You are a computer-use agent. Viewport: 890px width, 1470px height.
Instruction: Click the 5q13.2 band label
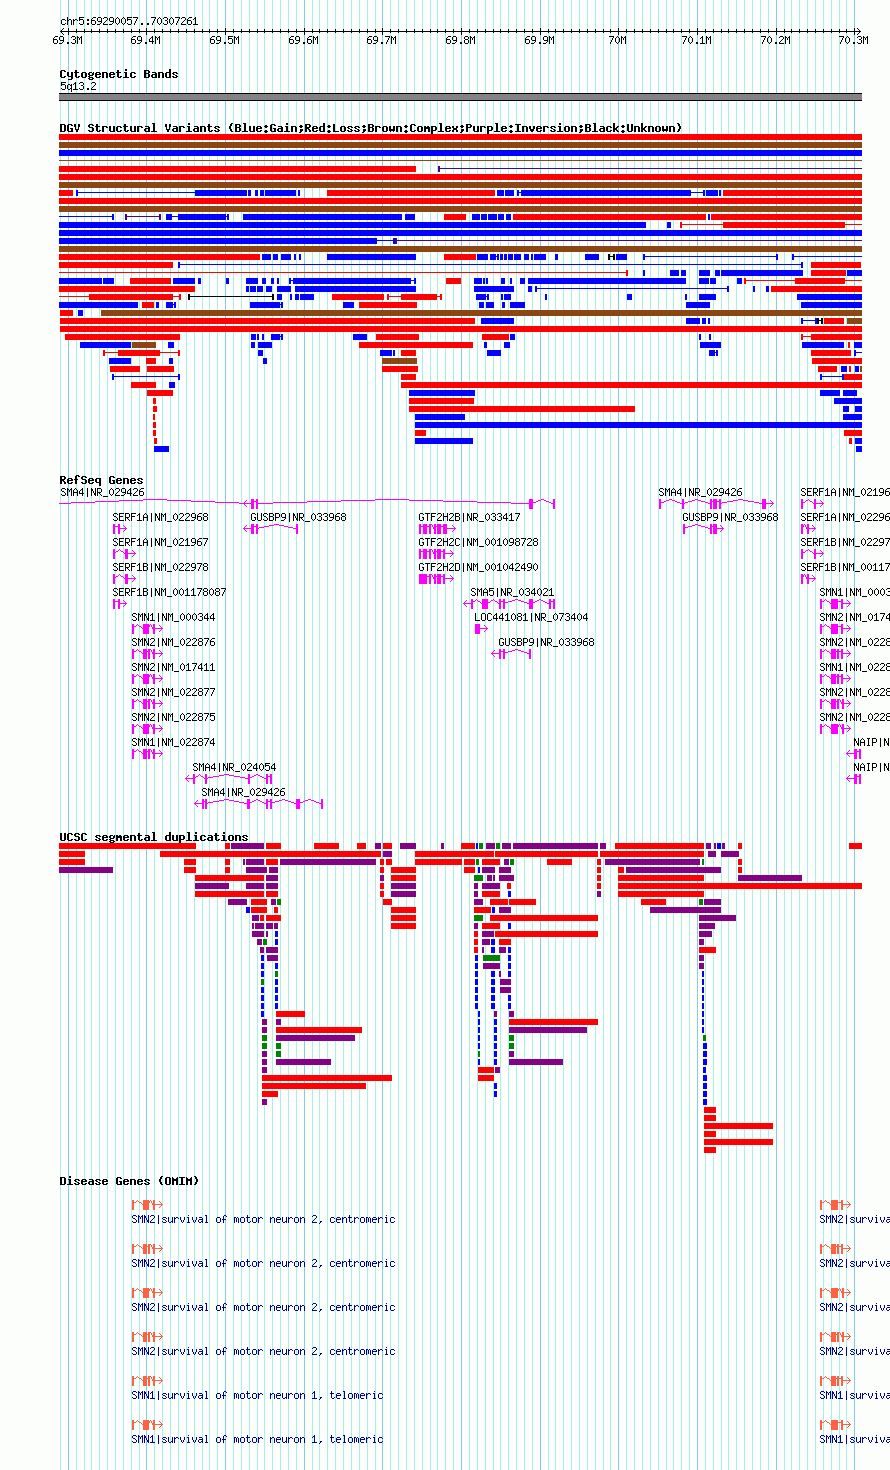78,87
